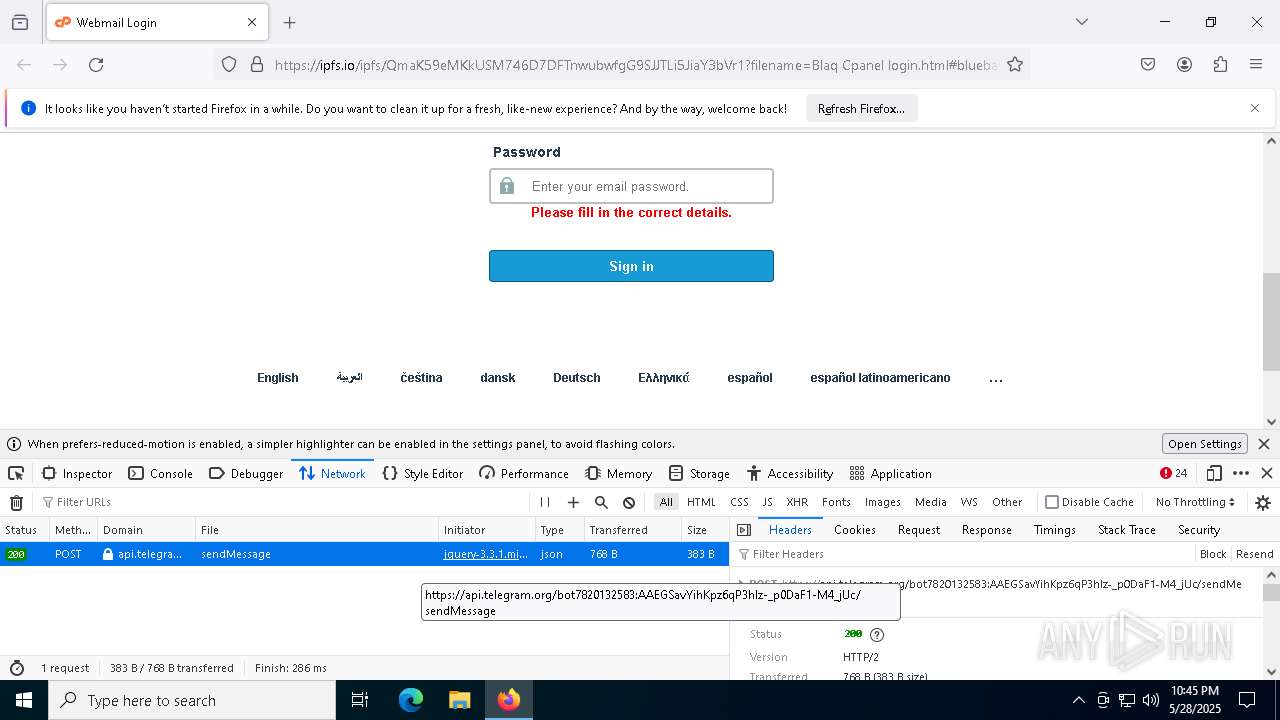Enable Disable Cache checkbox
Image resolution: width=1280 pixels, height=720 pixels.
pos(1052,502)
